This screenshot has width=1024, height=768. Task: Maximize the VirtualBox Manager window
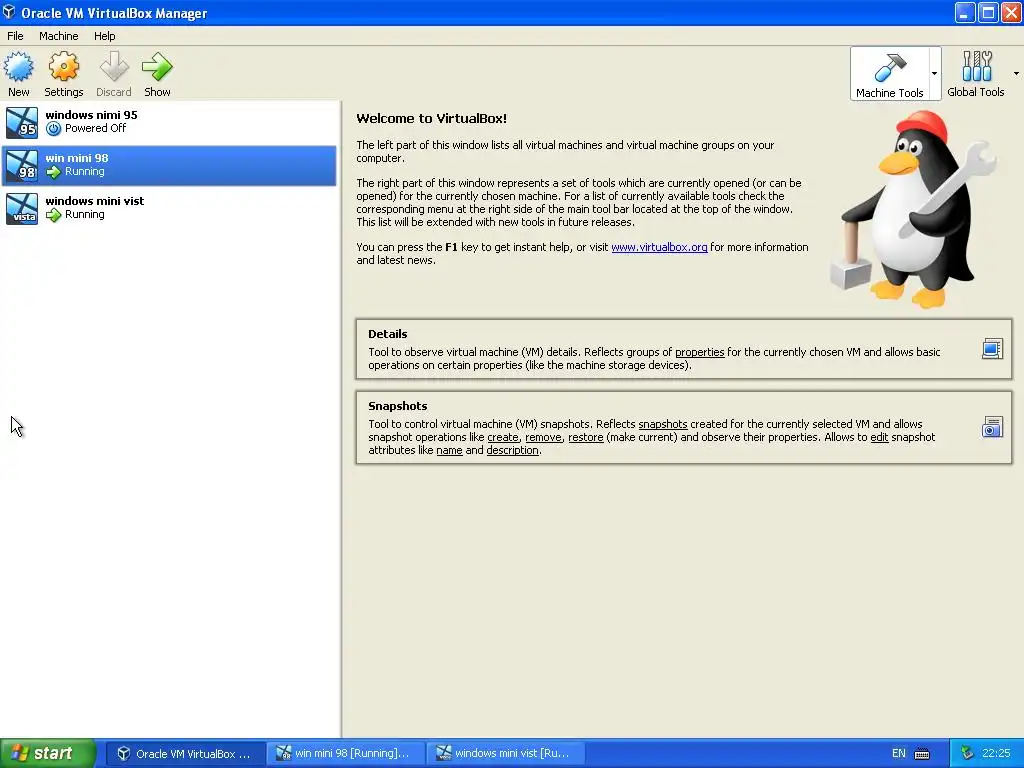pyautogui.click(x=988, y=12)
